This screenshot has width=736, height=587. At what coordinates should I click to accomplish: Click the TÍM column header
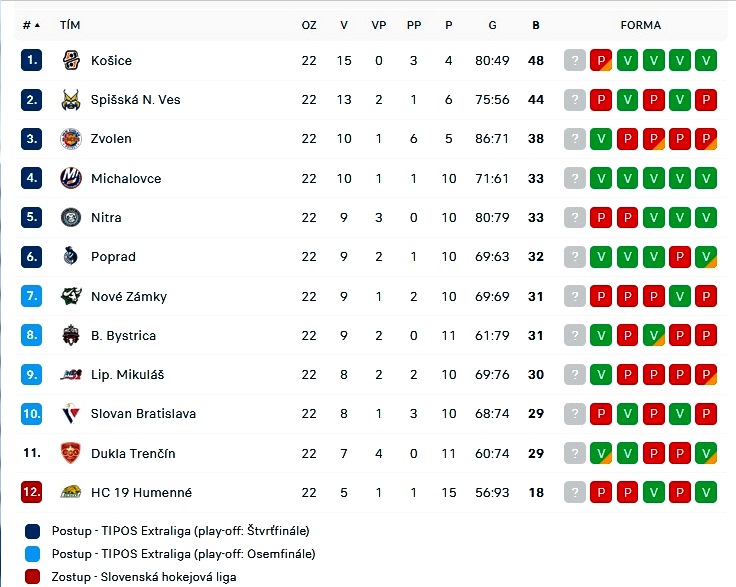(x=70, y=25)
